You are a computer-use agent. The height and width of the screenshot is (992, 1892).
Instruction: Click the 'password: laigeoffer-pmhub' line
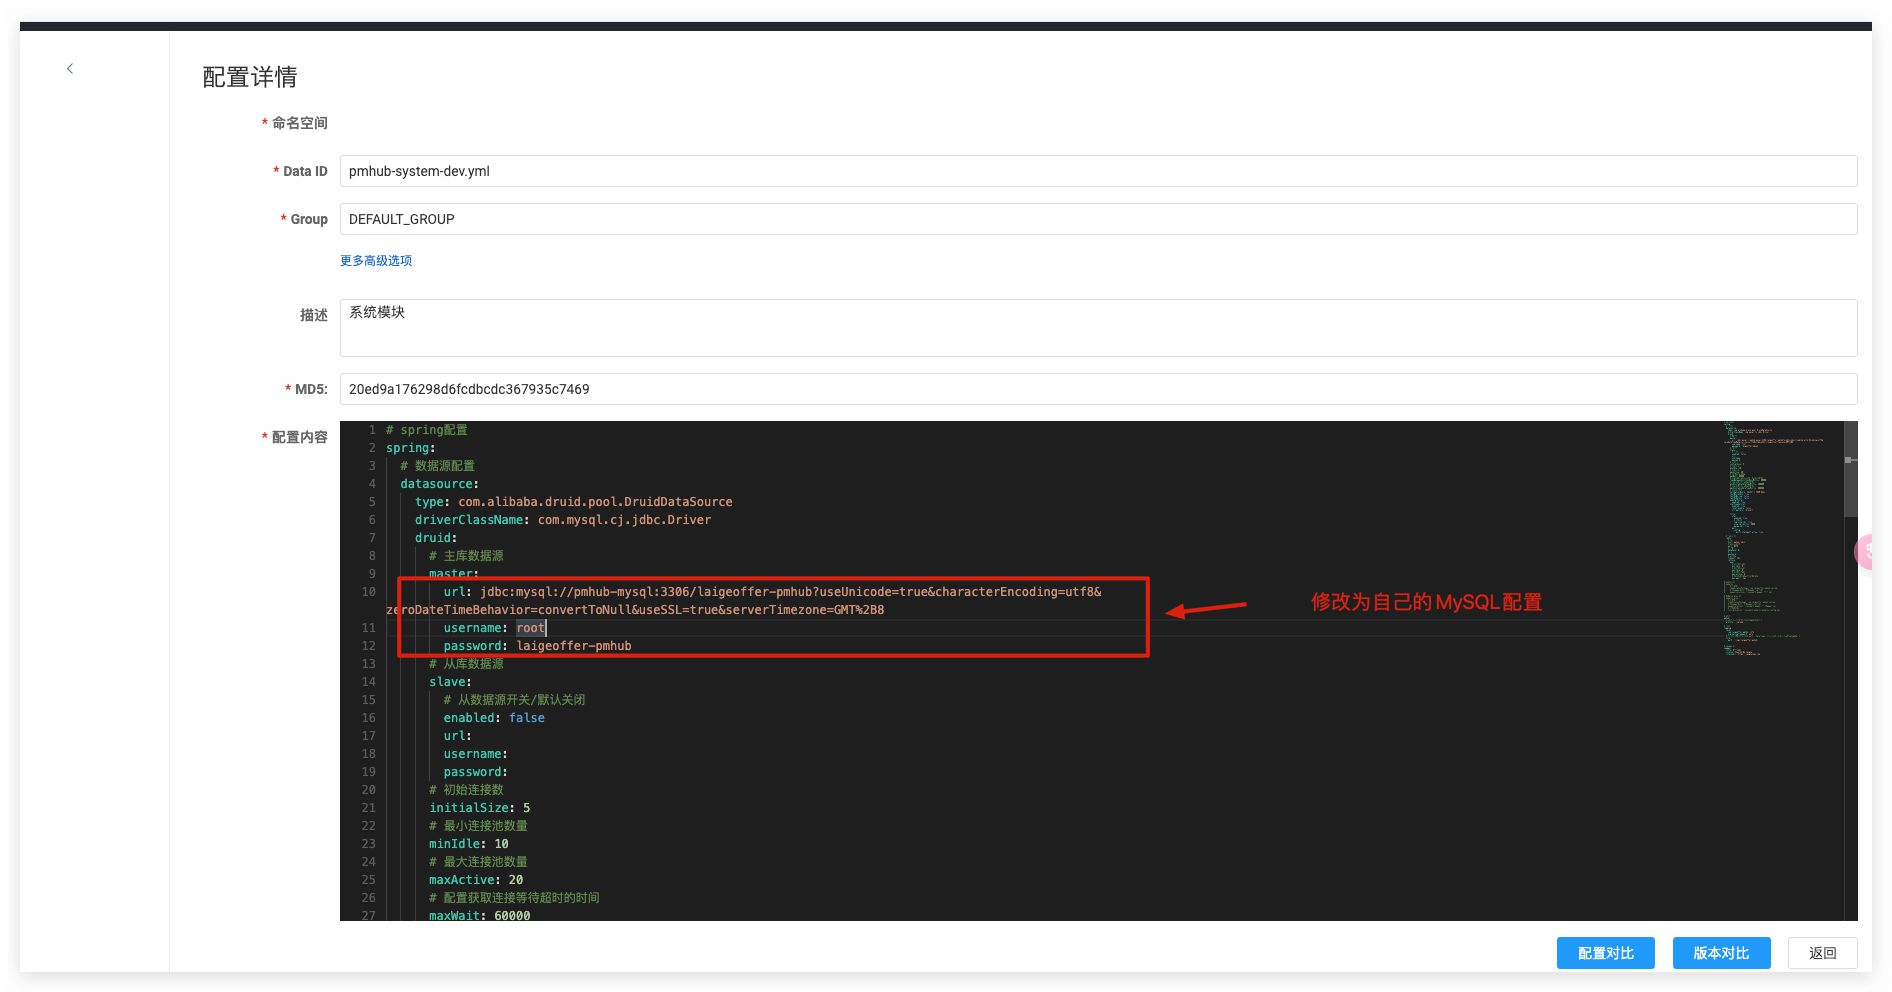coord(538,646)
